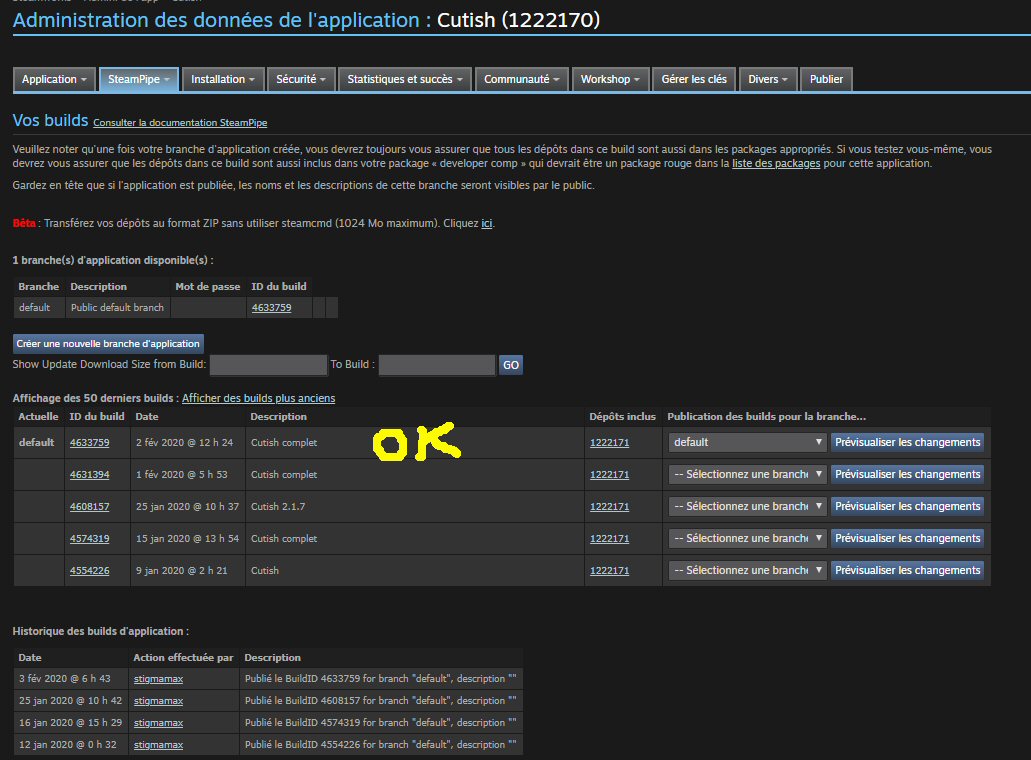Open depot 1222171 for build 4608157

(x=610, y=507)
